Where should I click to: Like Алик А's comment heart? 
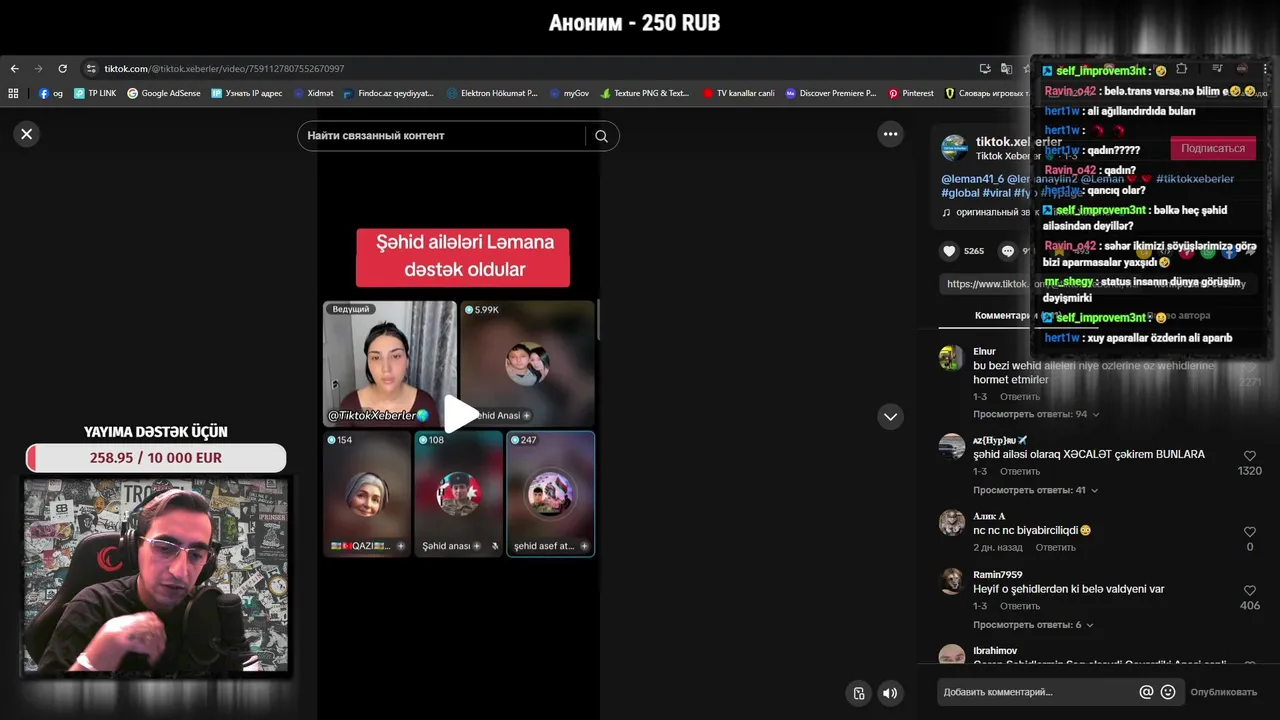click(1249, 532)
